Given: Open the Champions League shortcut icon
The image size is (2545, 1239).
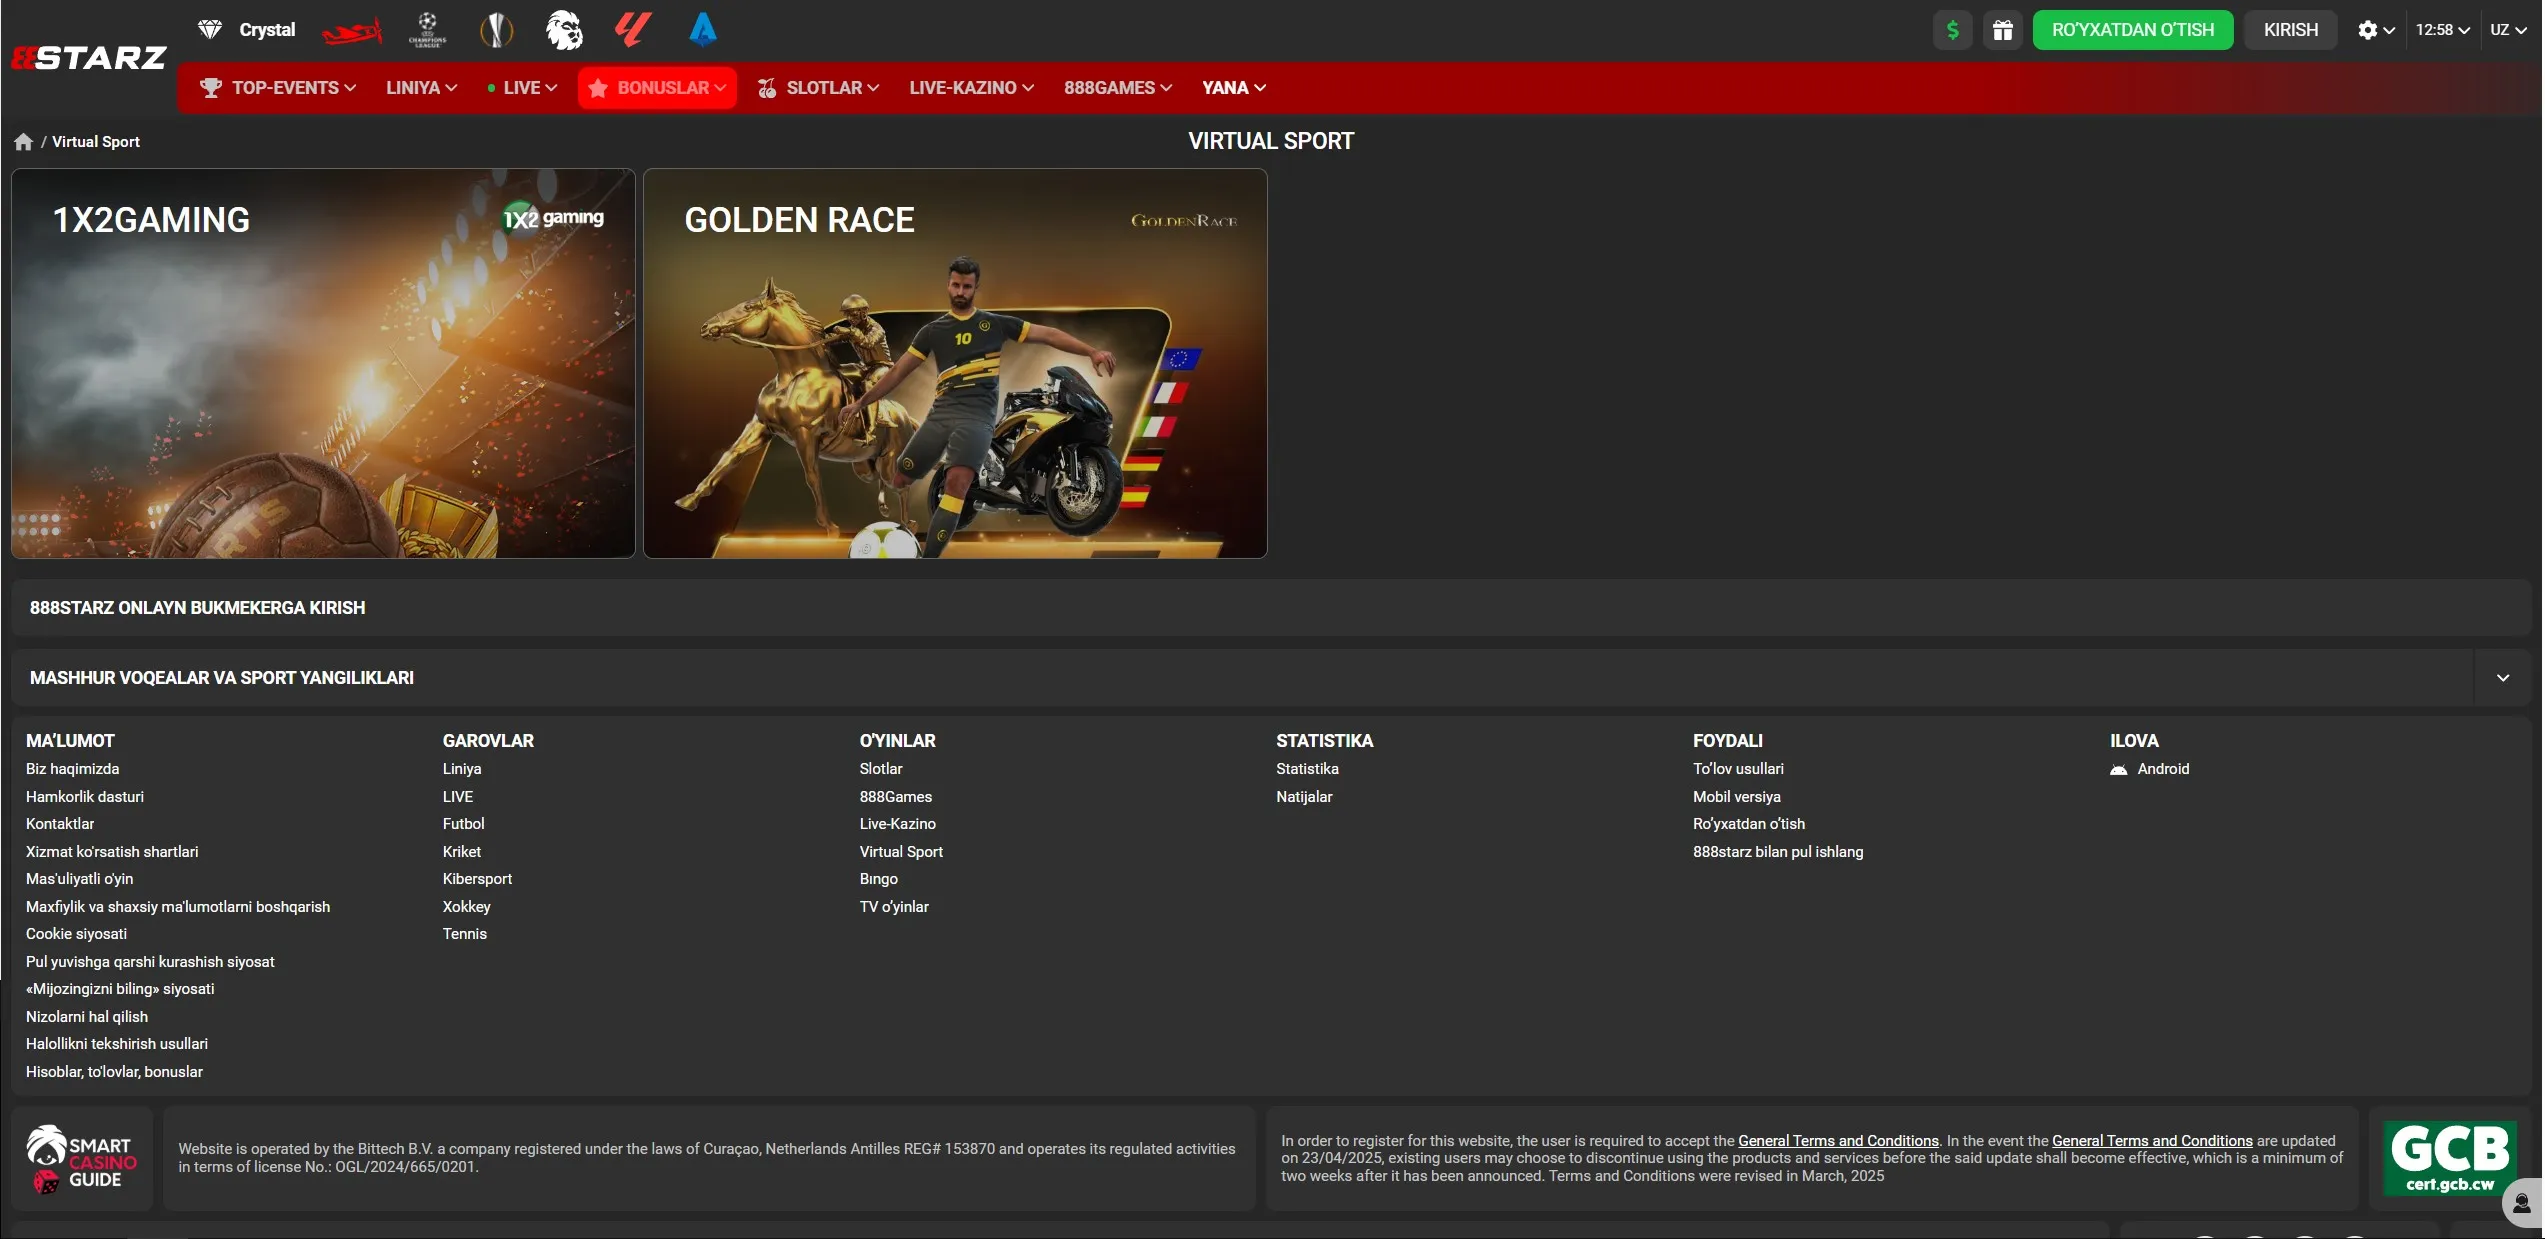Looking at the screenshot, I should coord(427,30).
